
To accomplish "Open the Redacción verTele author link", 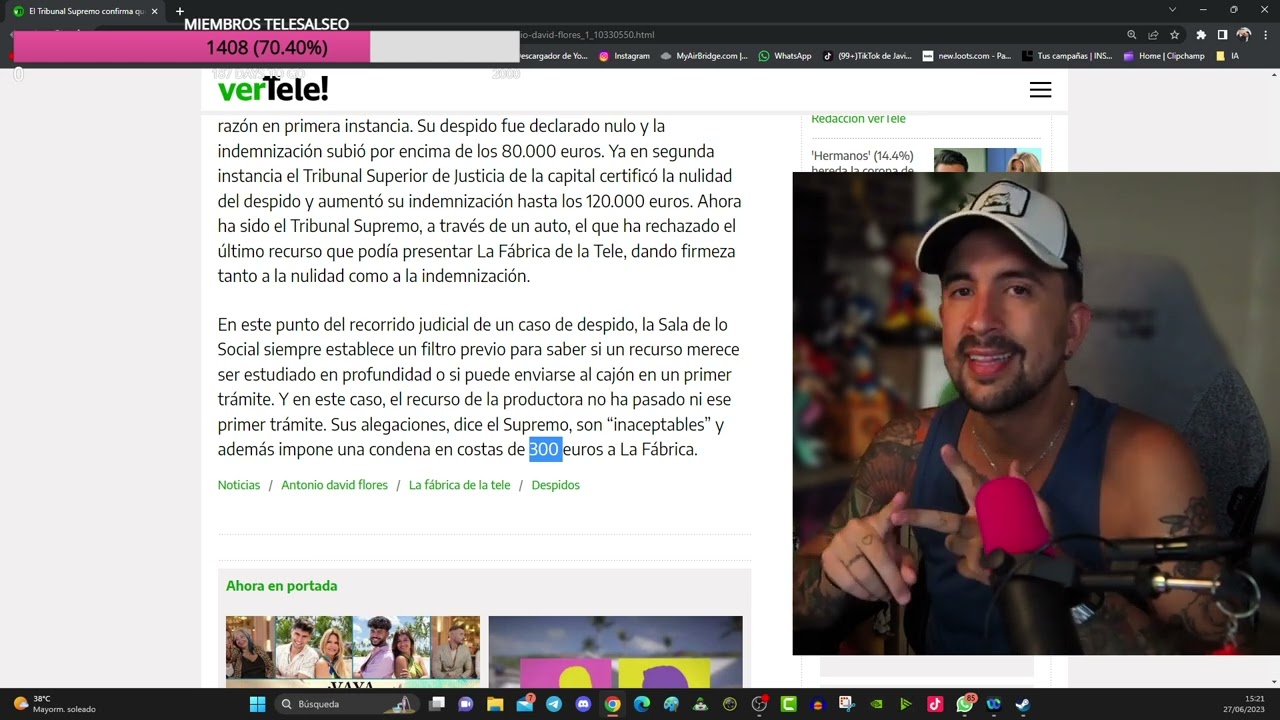I will pos(858,119).
